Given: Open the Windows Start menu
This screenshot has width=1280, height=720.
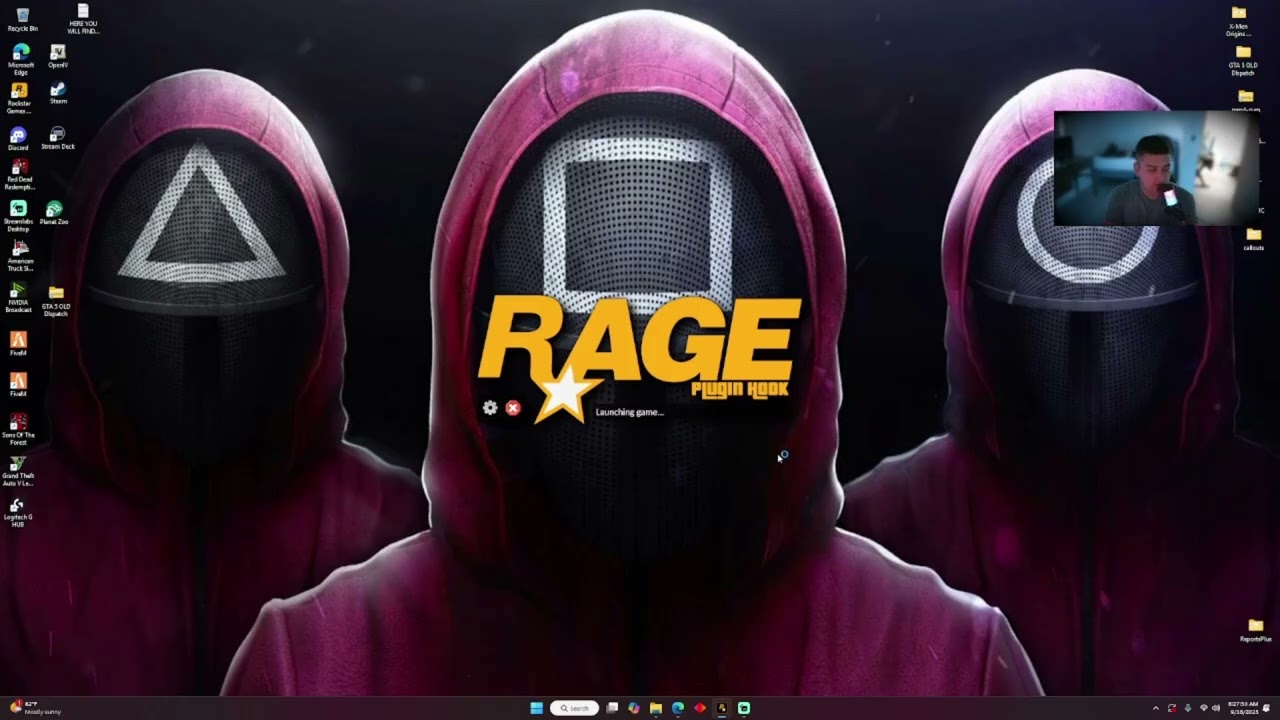Looking at the screenshot, I should click(536, 708).
